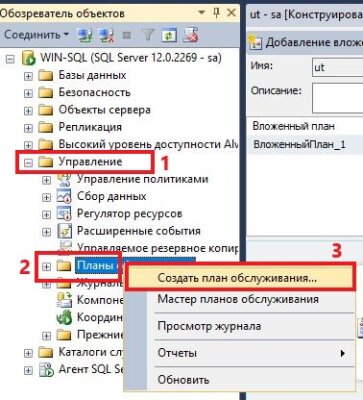Click the Описание text box
The width and height of the screenshot is (363, 400).
337,98
